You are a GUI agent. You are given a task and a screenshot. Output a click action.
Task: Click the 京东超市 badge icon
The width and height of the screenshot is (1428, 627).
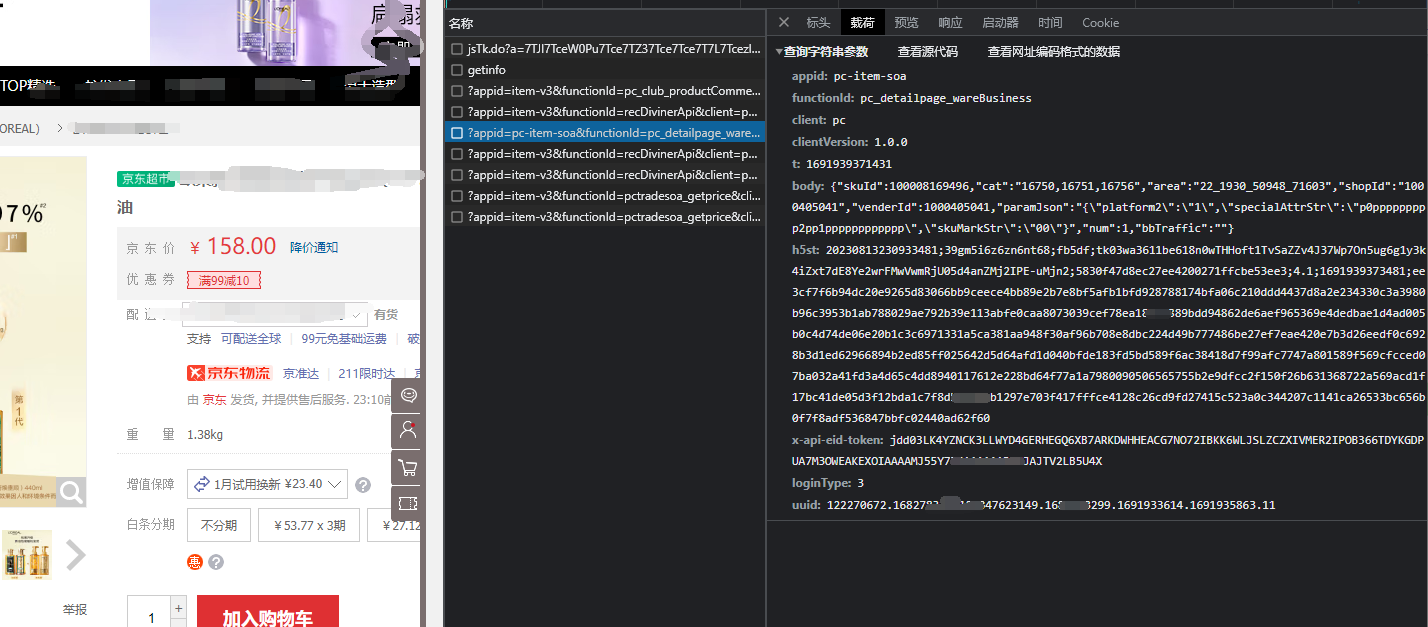coord(144,179)
